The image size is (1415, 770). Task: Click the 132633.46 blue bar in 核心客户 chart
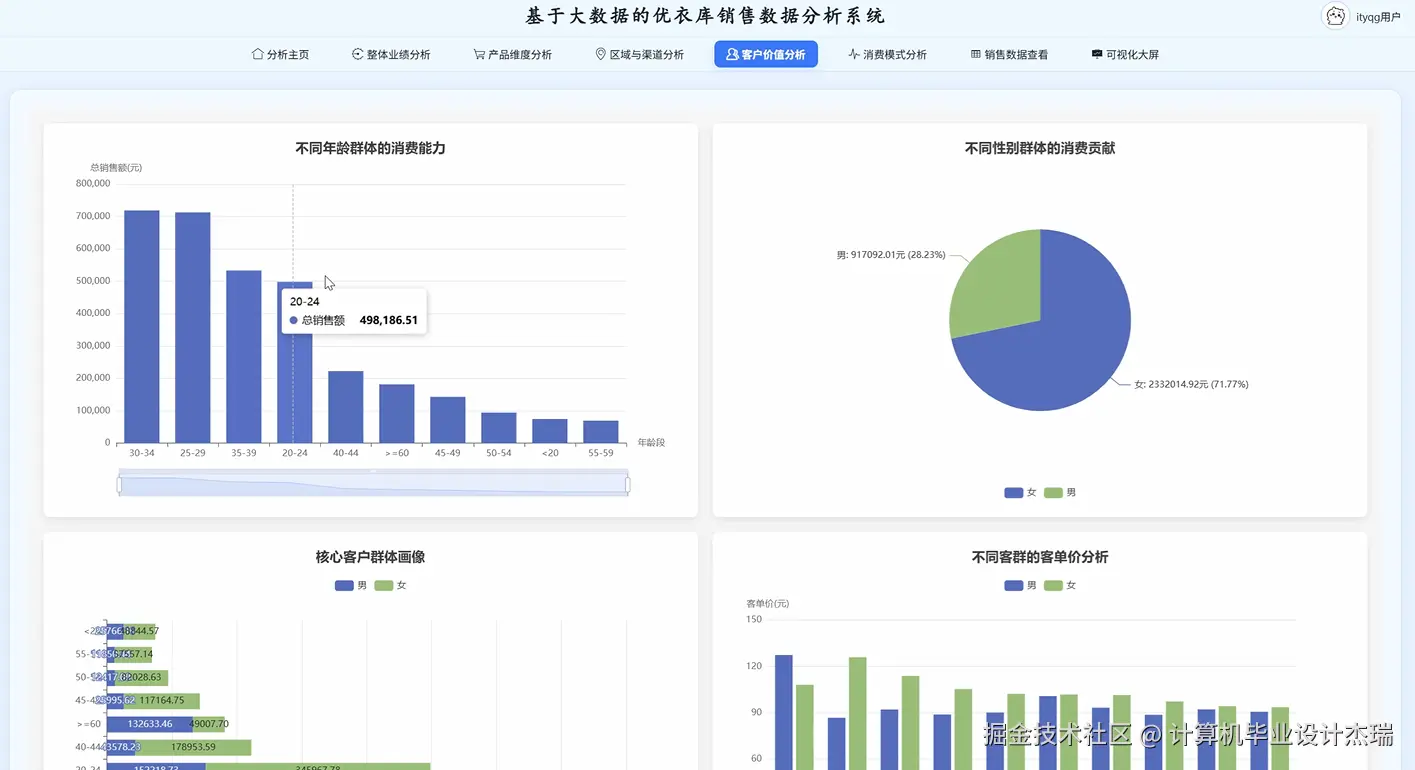[150, 724]
